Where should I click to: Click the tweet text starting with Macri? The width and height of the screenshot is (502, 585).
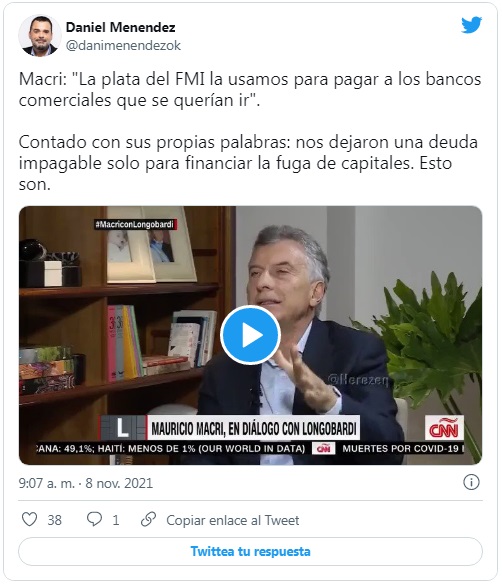[x=250, y=90]
